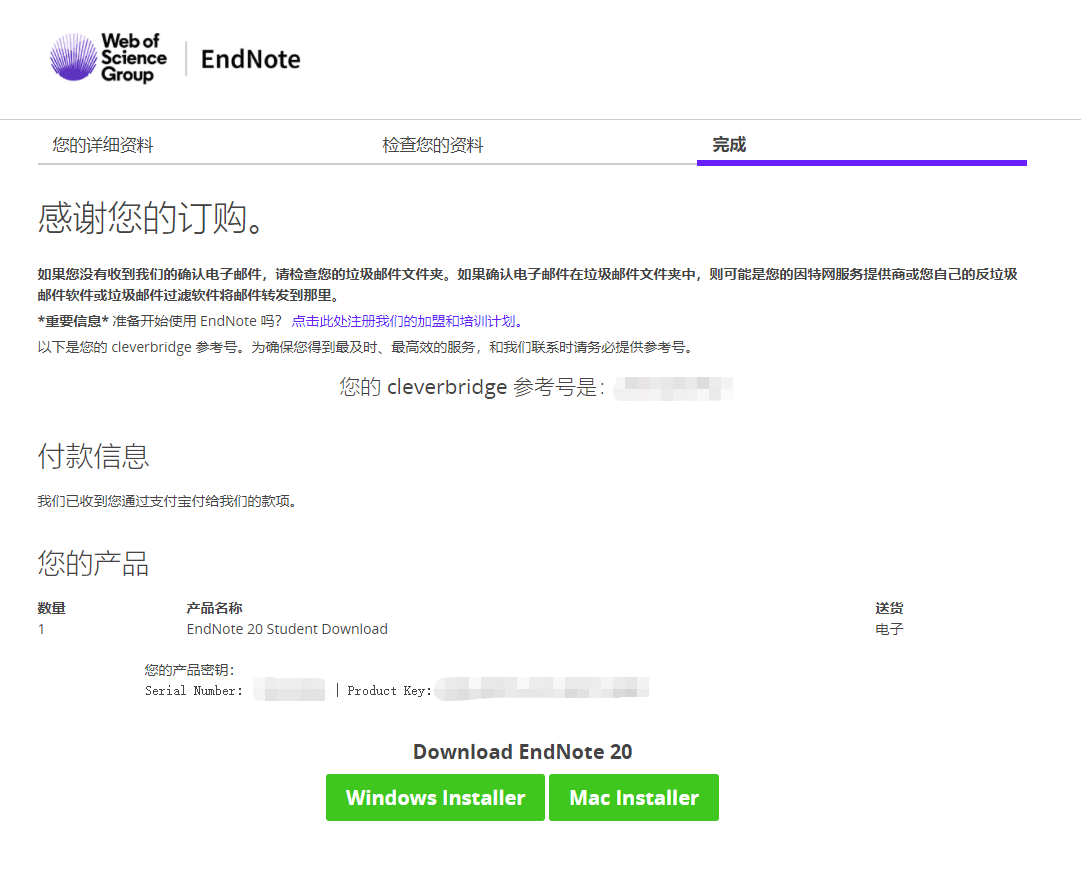The width and height of the screenshot is (1081, 881).
Task: Click the Serial Number label
Action: click(x=194, y=691)
